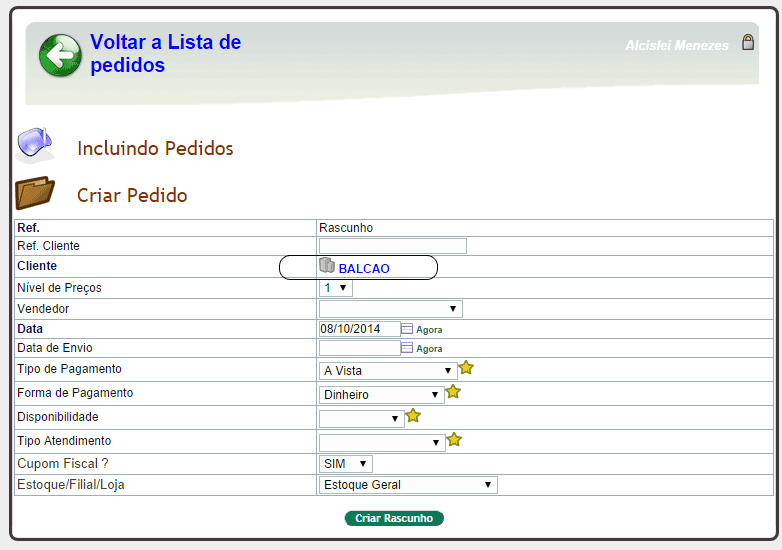This screenshot has width=782, height=550.
Task: Open calendar icon for Data field
Action: point(407,329)
